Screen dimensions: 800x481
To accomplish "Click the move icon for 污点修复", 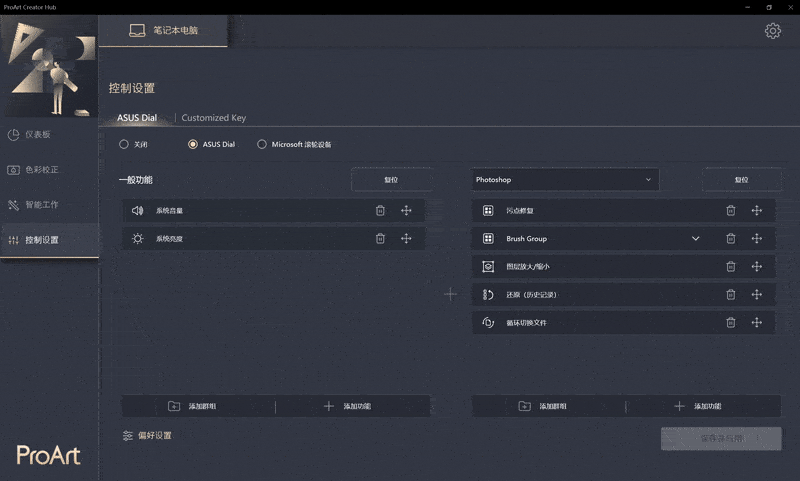I will click(757, 211).
